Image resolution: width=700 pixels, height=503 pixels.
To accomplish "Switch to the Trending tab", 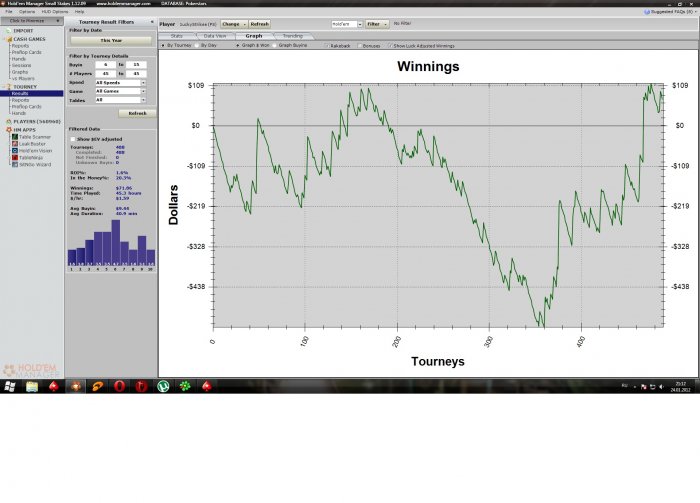I will pos(293,36).
